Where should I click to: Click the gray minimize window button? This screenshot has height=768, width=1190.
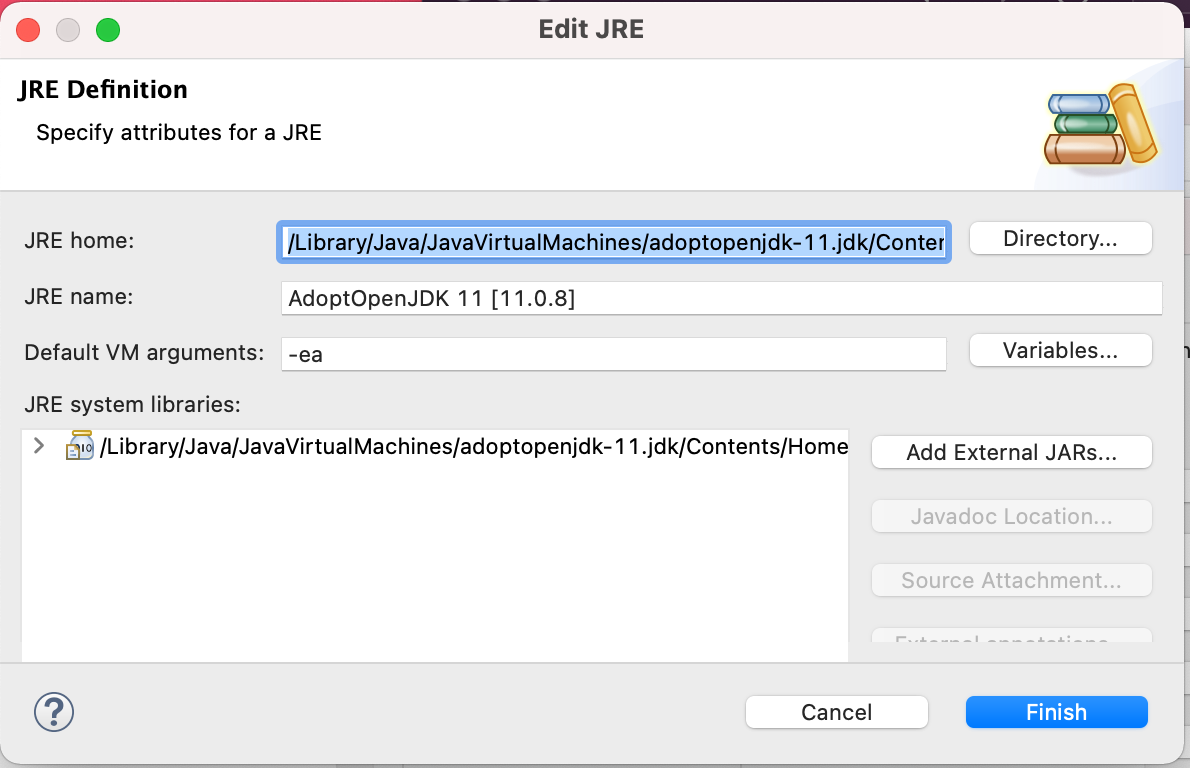pyautogui.click(x=68, y=30)
